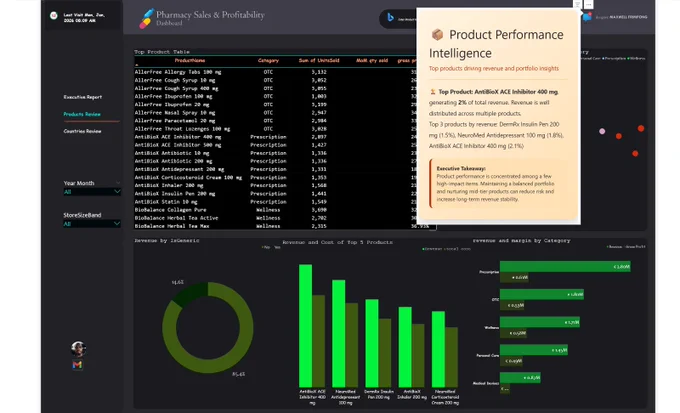Select the AllerFree Paracetamol 20 mg row

pyautogui.click(x=275, y=121)
